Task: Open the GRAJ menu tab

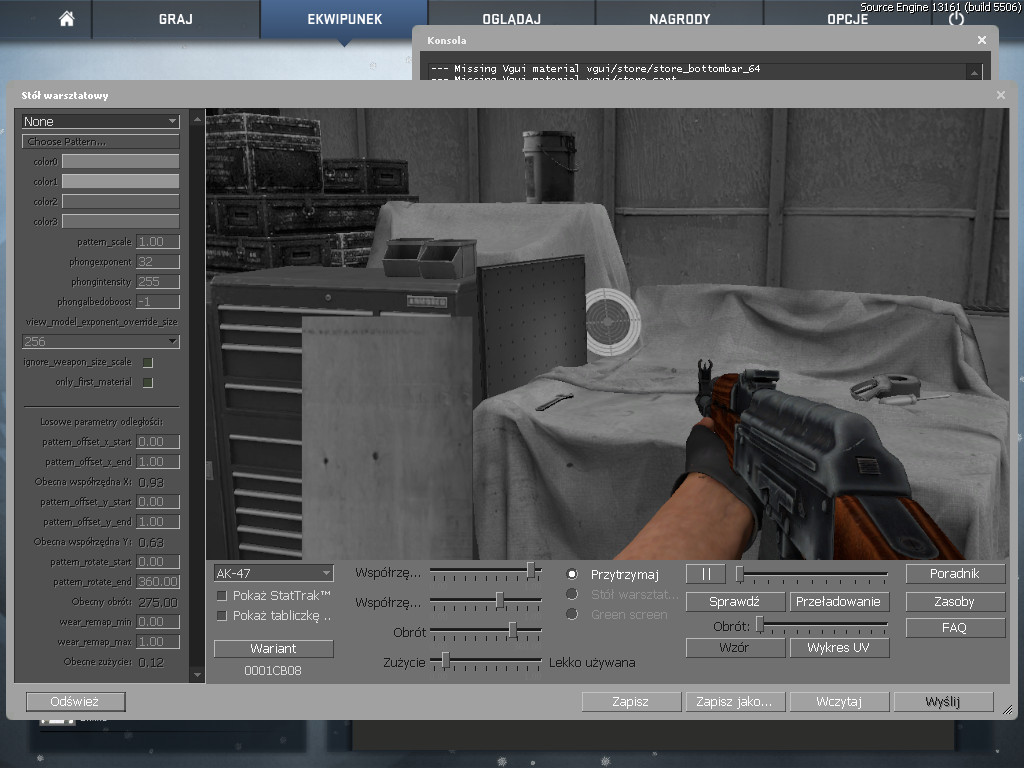Action: (176, 19)
